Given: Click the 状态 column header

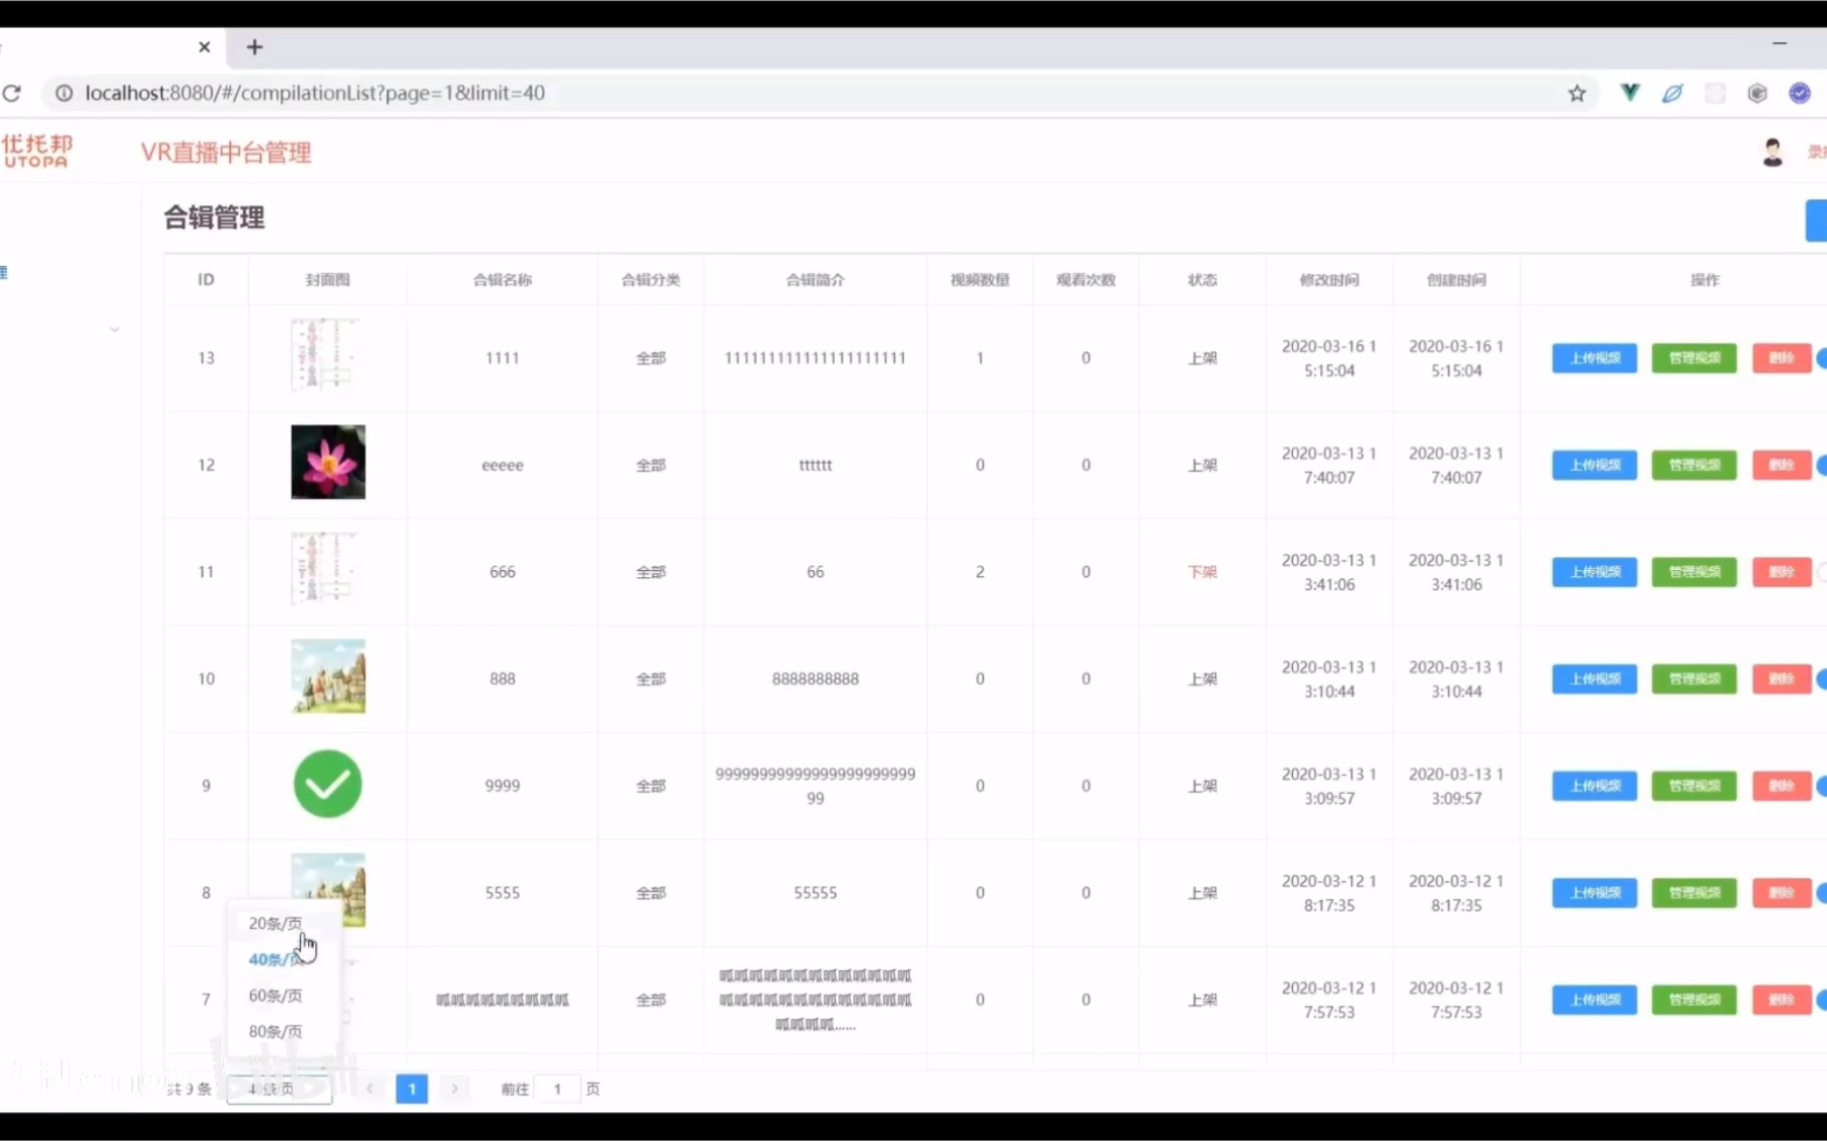Looking at the screenshot, I should 1202,280.
